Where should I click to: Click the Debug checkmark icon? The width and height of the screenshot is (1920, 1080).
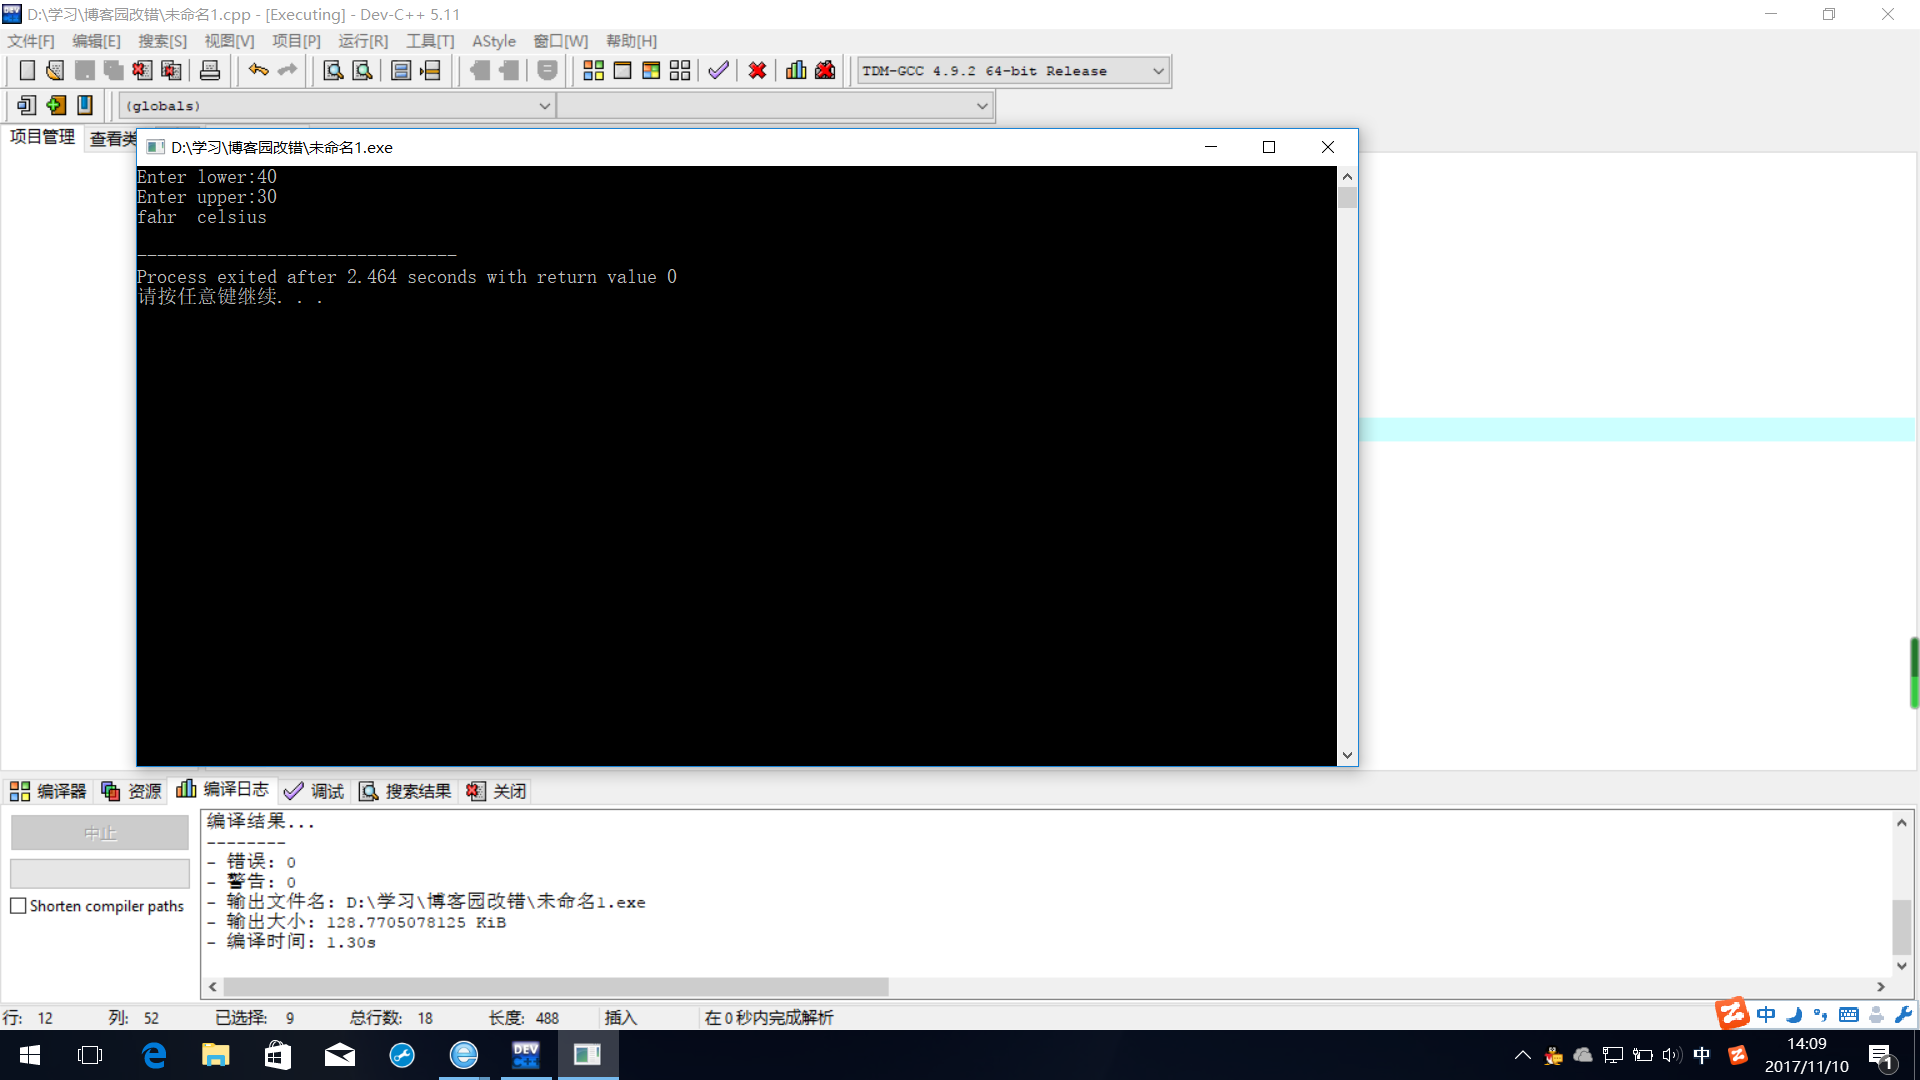(718, 71)
